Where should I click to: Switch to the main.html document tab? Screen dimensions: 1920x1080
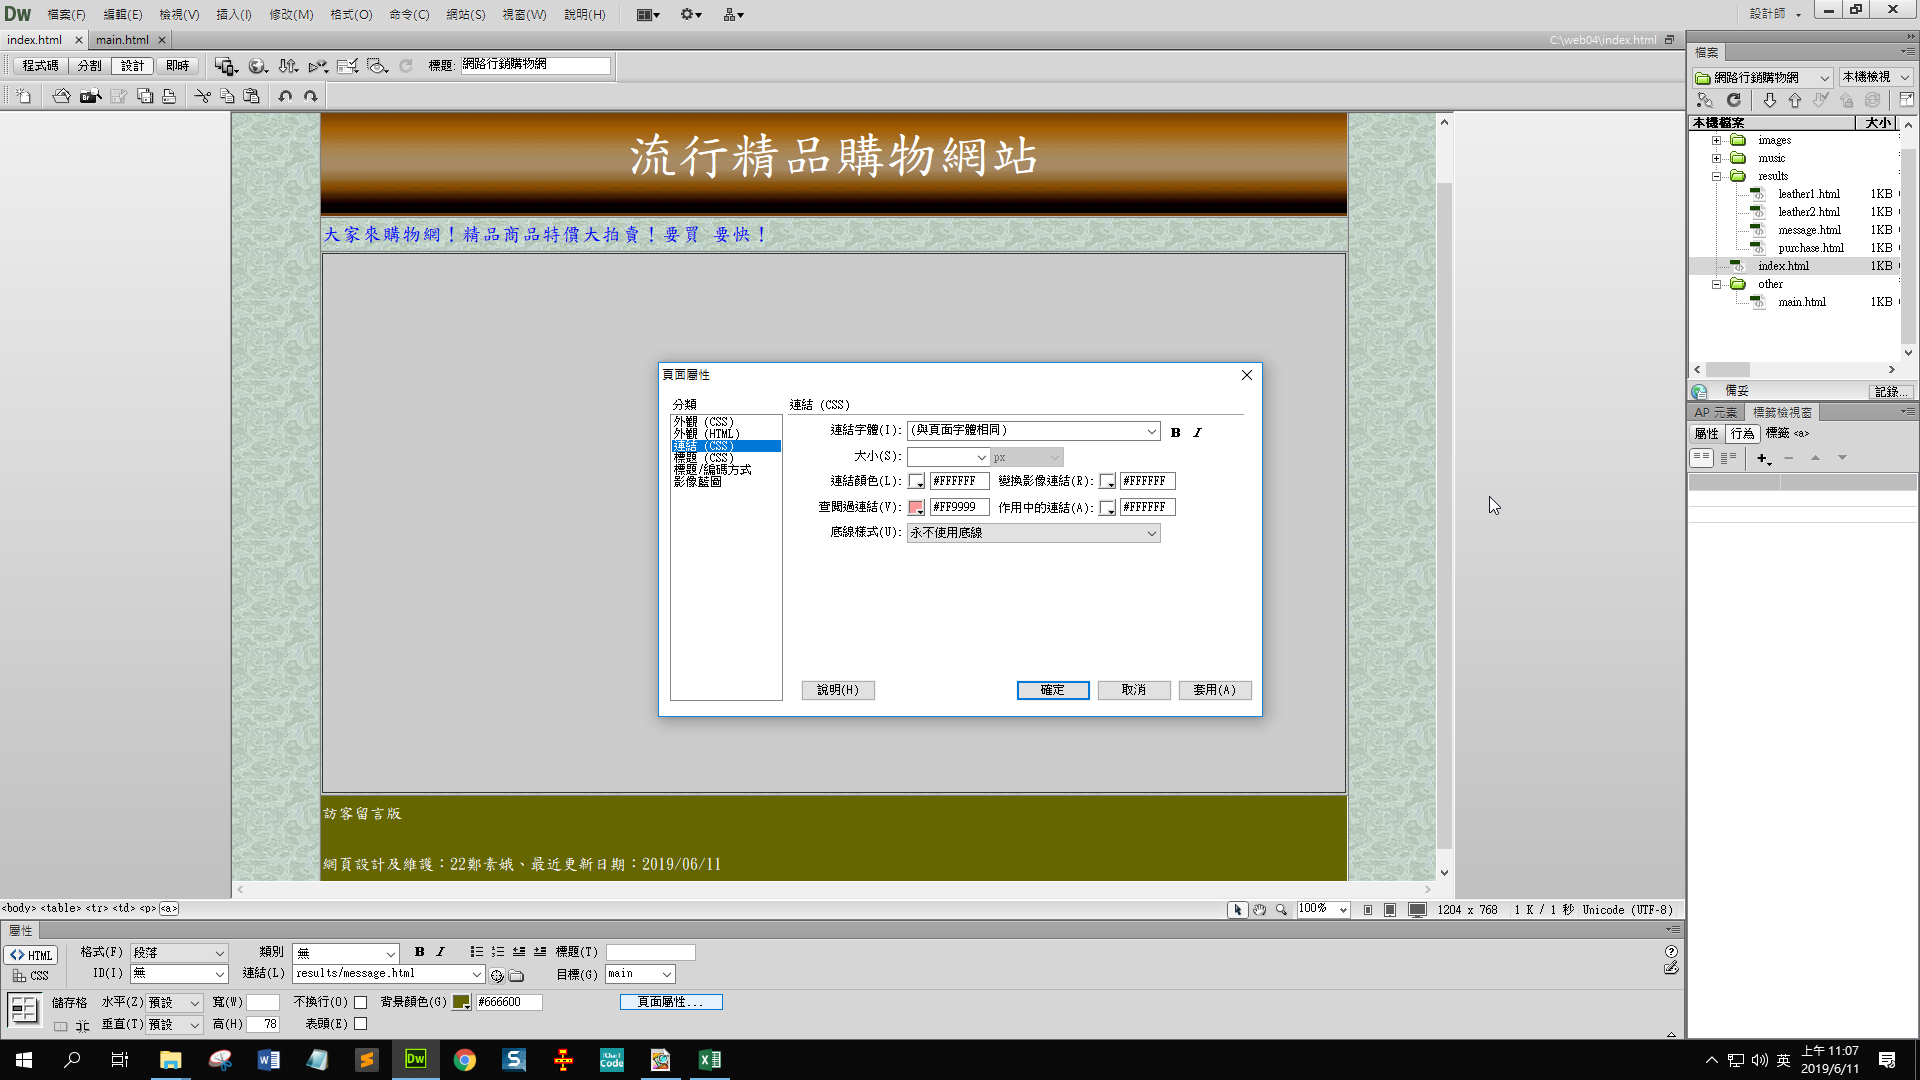click(x=122, y=40)
